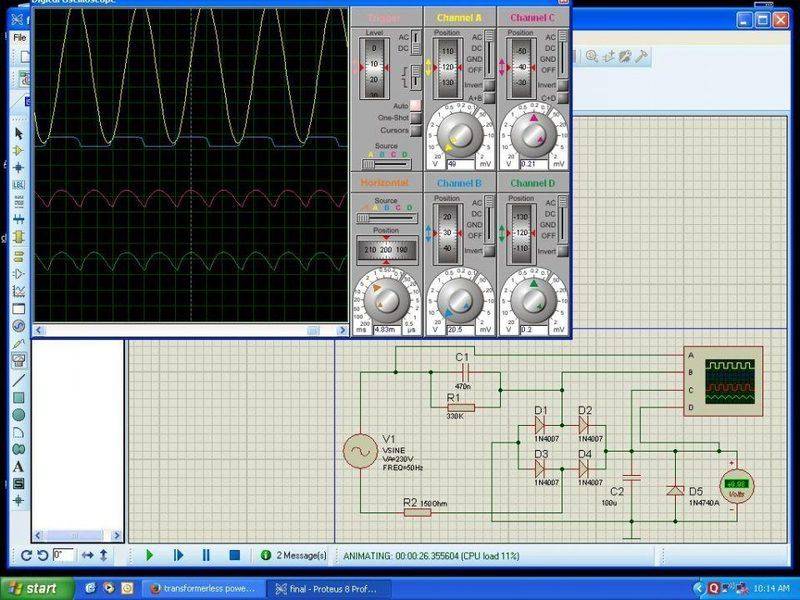Click the trigger AC/DC coupling switch

416,42
